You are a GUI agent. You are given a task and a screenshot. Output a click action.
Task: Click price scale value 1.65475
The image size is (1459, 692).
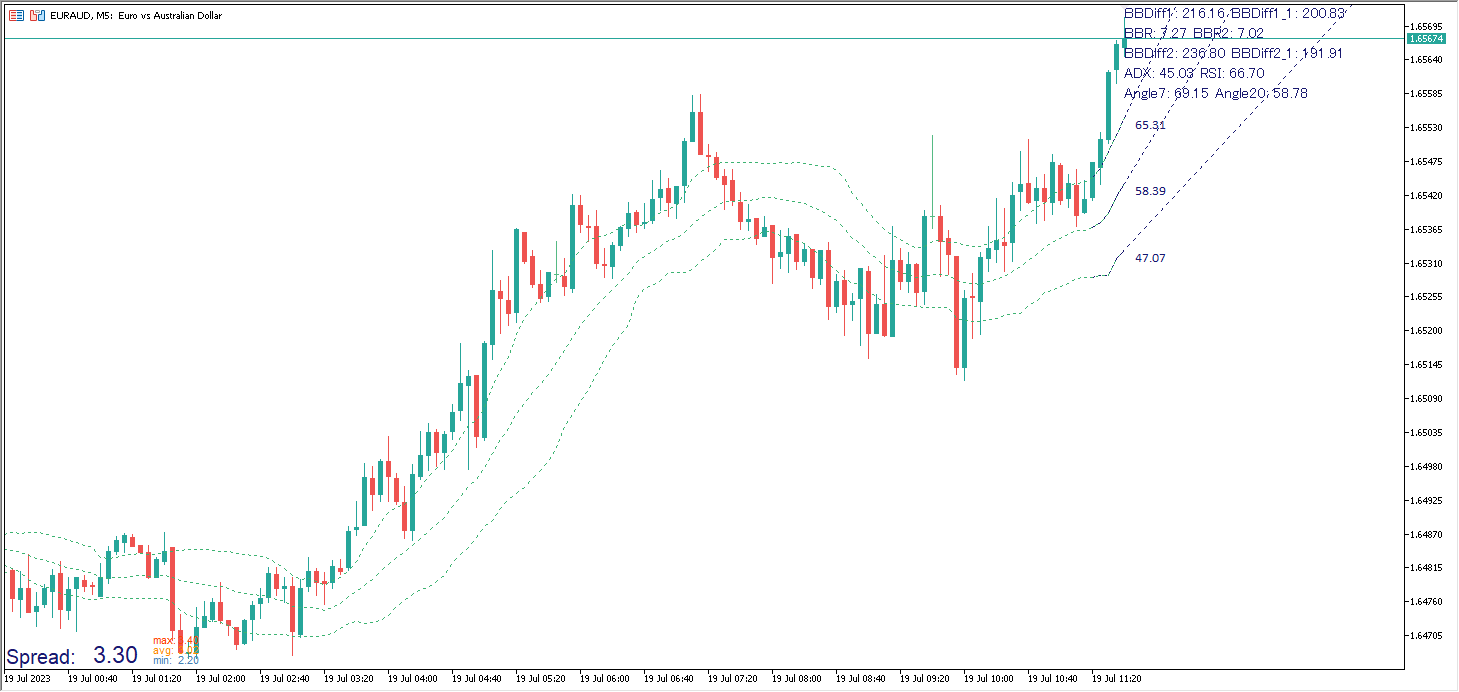coord(1426,162)
